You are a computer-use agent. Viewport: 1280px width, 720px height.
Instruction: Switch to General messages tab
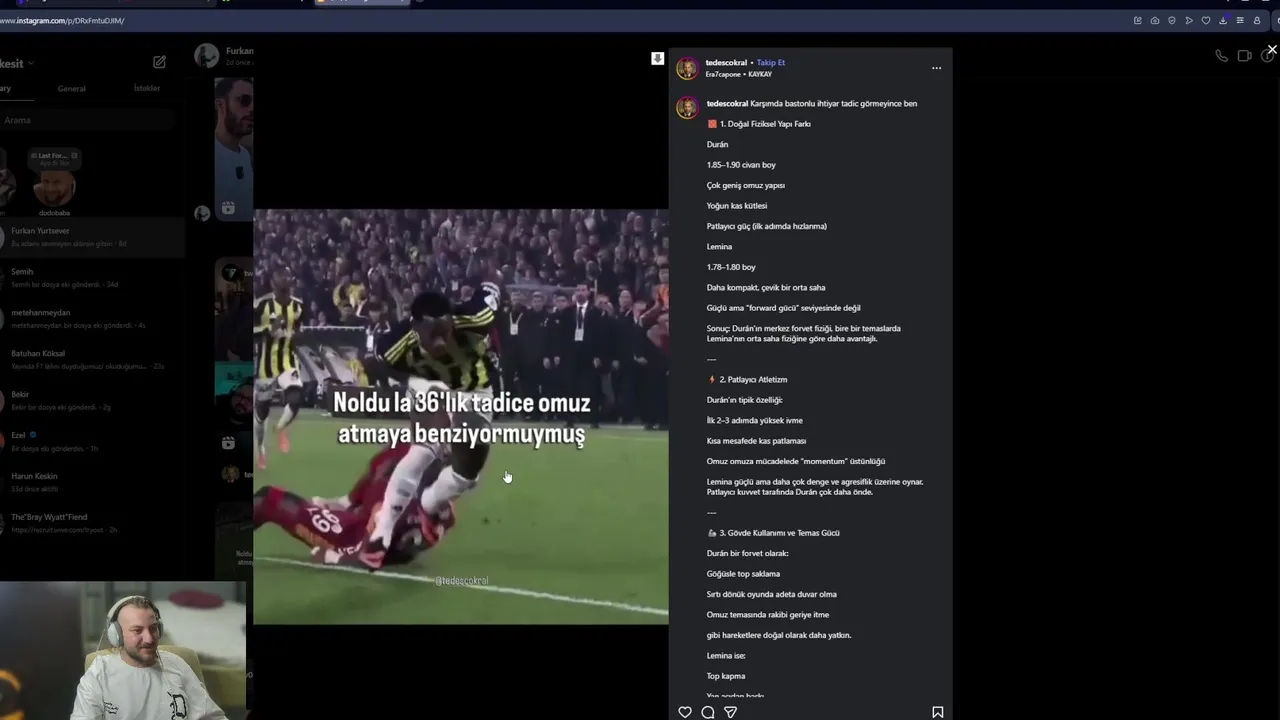pyautogui.click(x=71, y=88)
